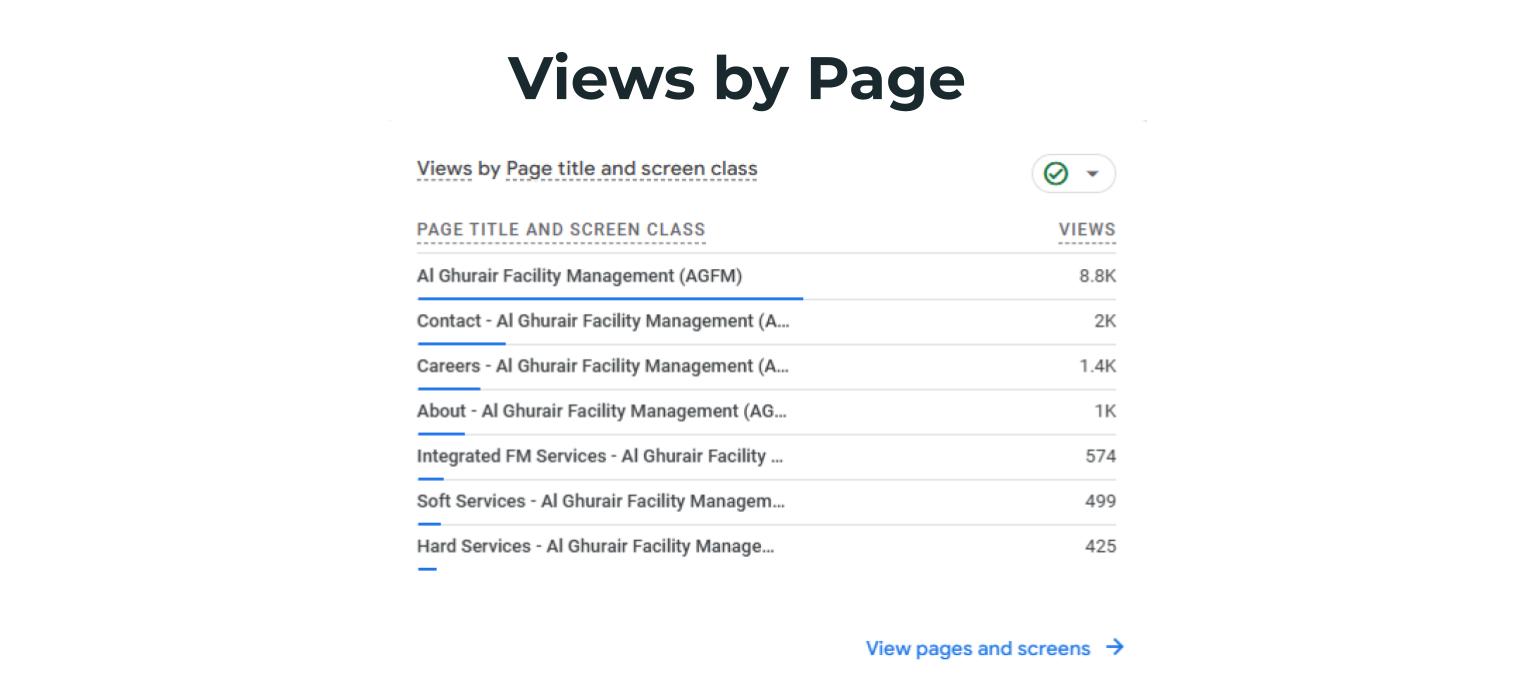Open the dropdown arrow beside the green checkmark
Viewport: 1536px width, 679px height.
1092,174
